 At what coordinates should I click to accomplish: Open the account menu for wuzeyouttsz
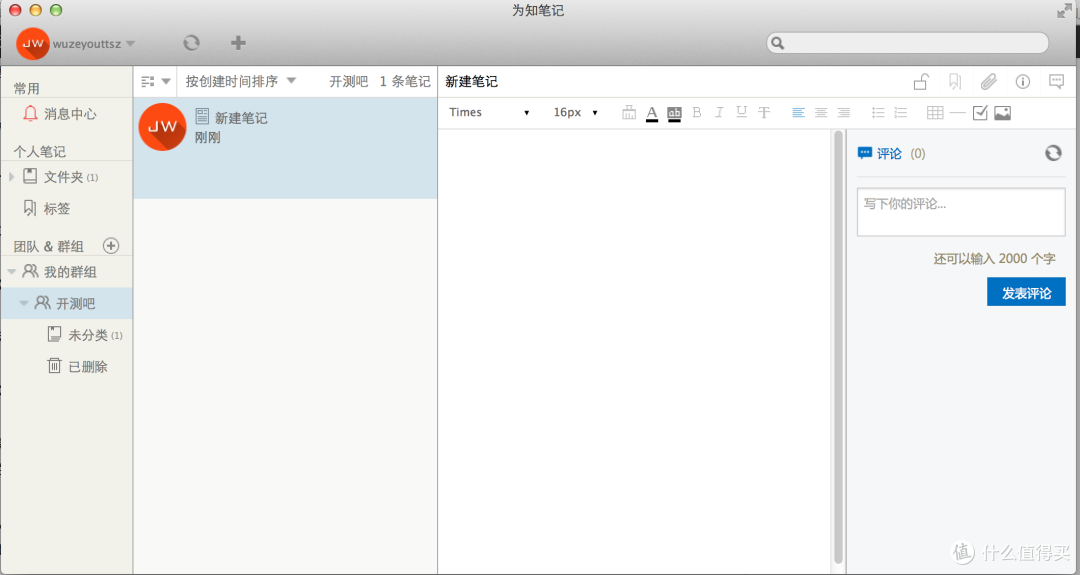point(94,43)
